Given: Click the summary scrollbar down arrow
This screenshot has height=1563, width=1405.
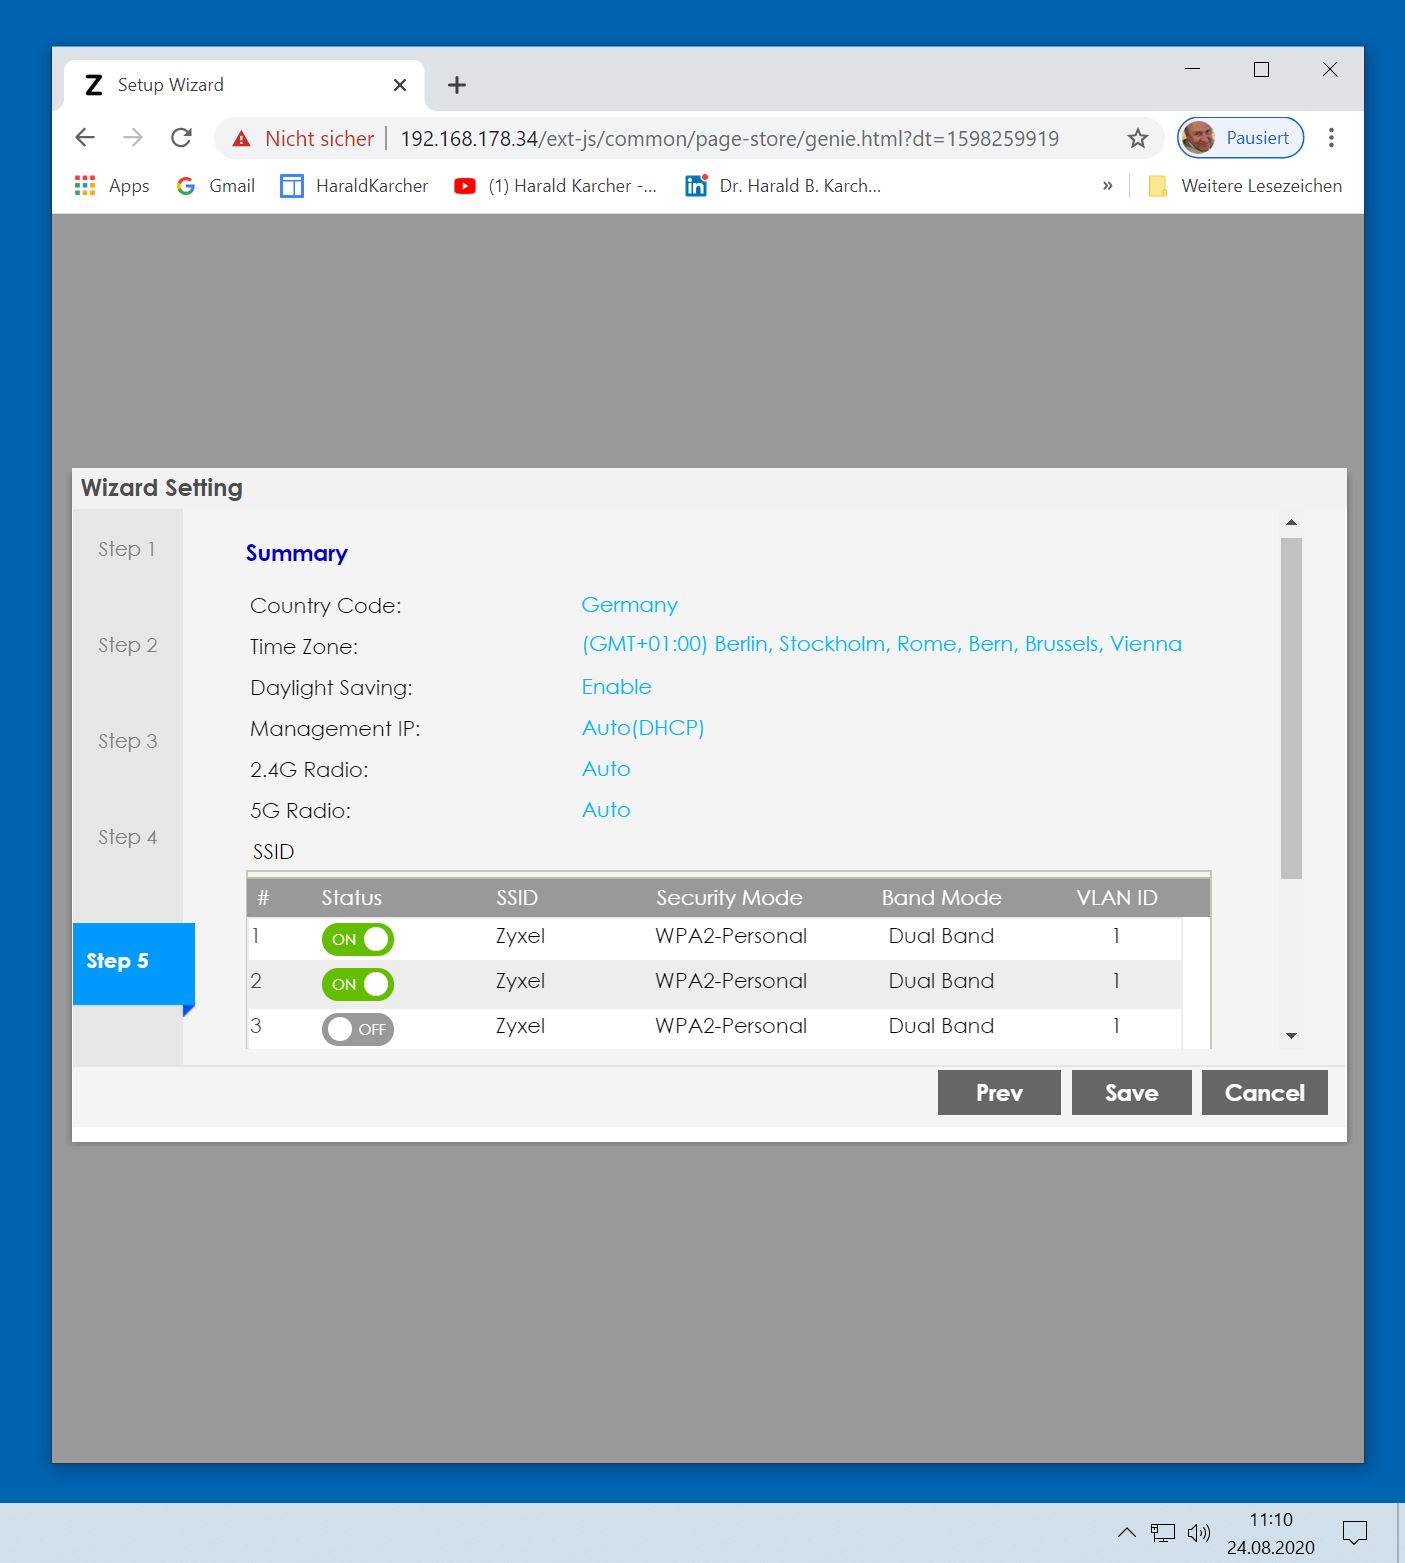Looking at the screenshot, I should (1291, 1036).
